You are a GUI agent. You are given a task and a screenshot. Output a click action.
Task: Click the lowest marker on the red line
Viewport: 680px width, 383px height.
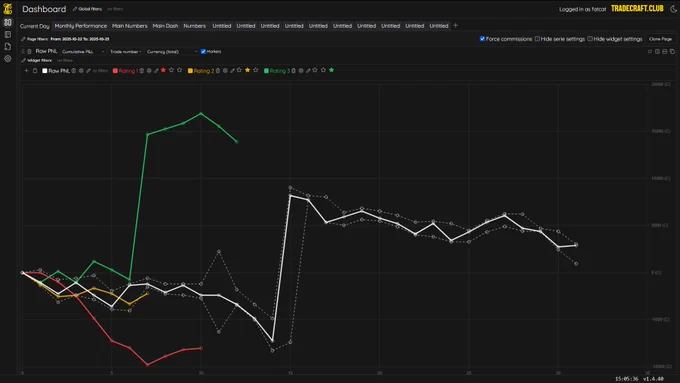tap(147, 365)
